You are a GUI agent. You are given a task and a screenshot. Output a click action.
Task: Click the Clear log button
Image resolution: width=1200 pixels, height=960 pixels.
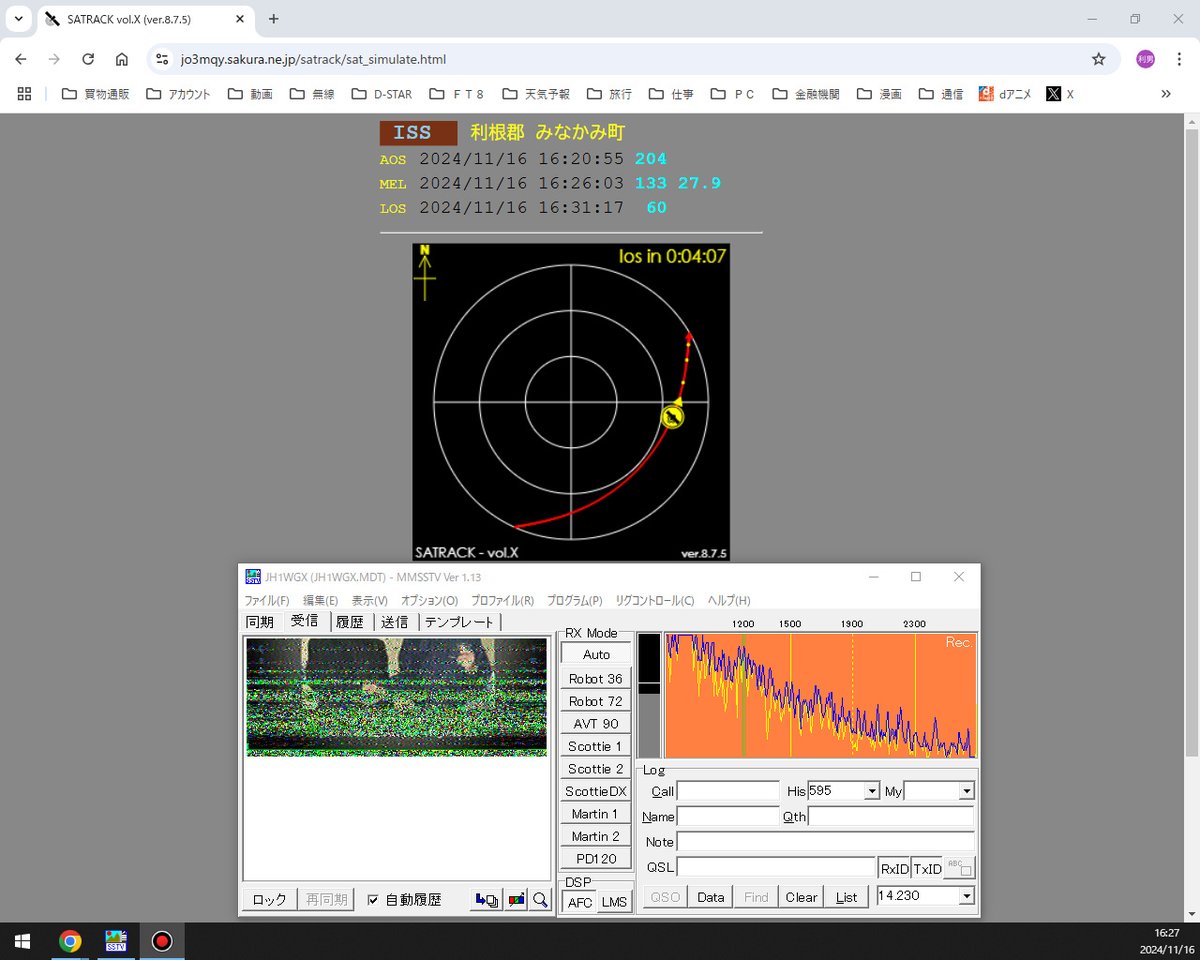click(801, 896)
